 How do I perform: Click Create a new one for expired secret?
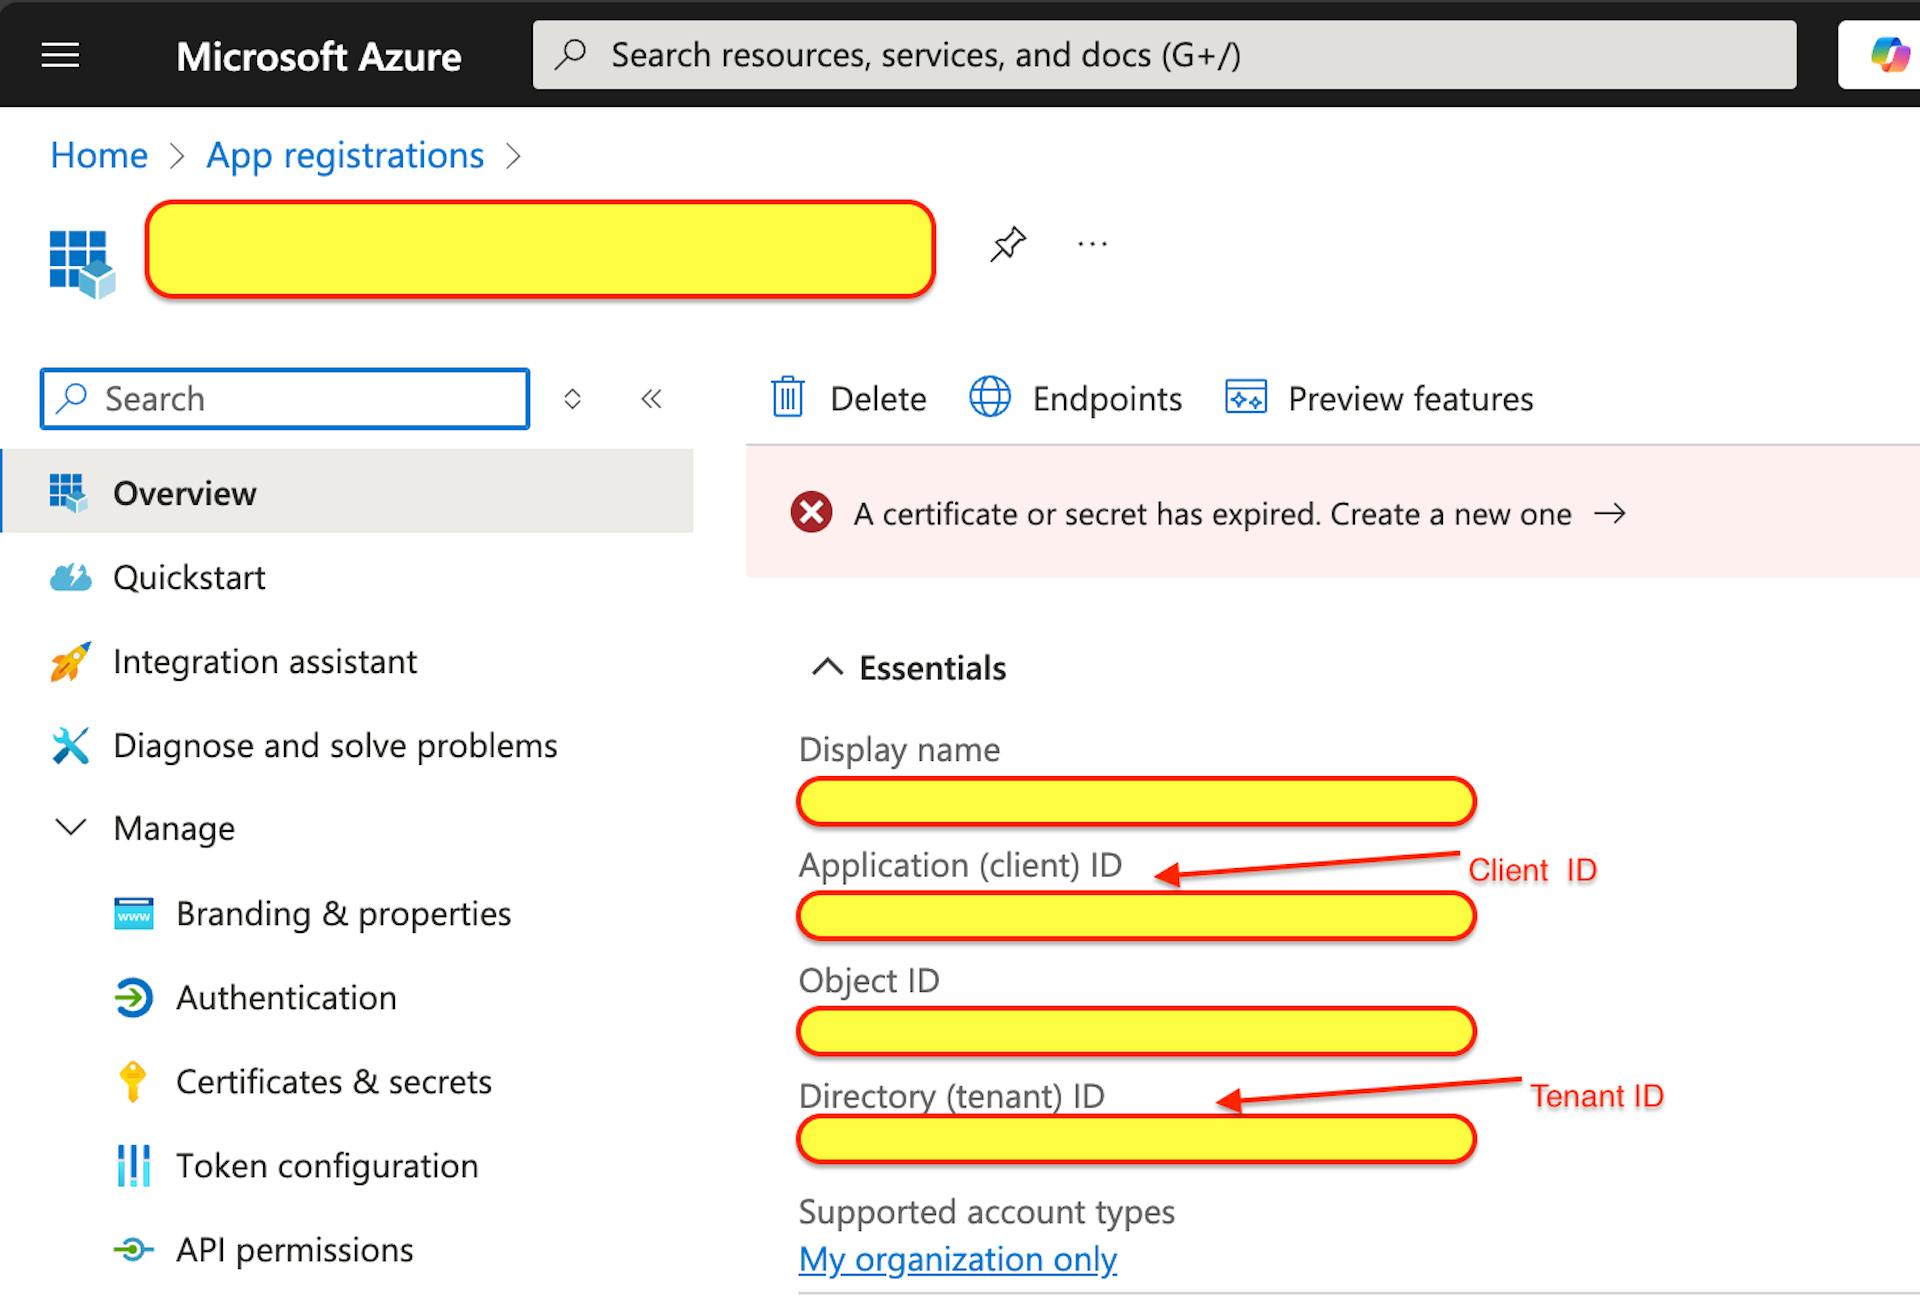pyautogui.click(x=1449, y=514)
